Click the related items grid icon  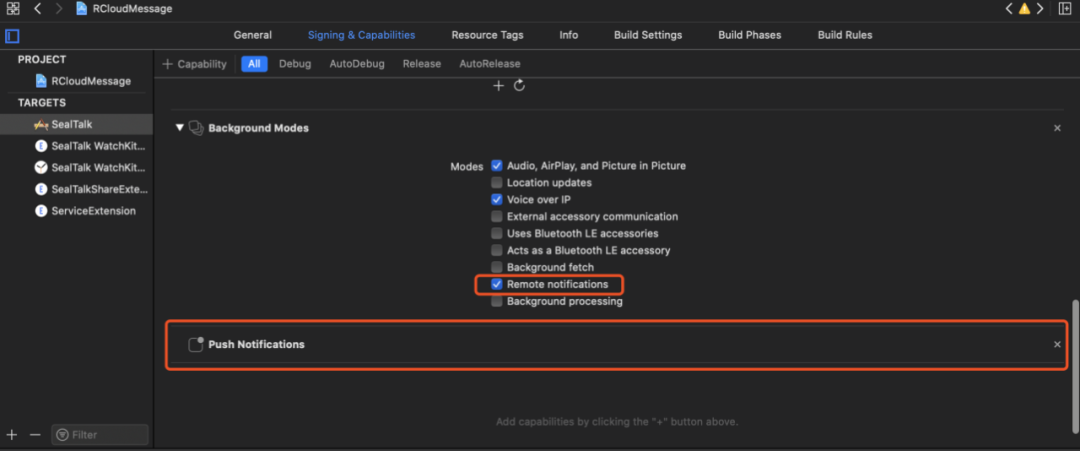pos(13,9)
